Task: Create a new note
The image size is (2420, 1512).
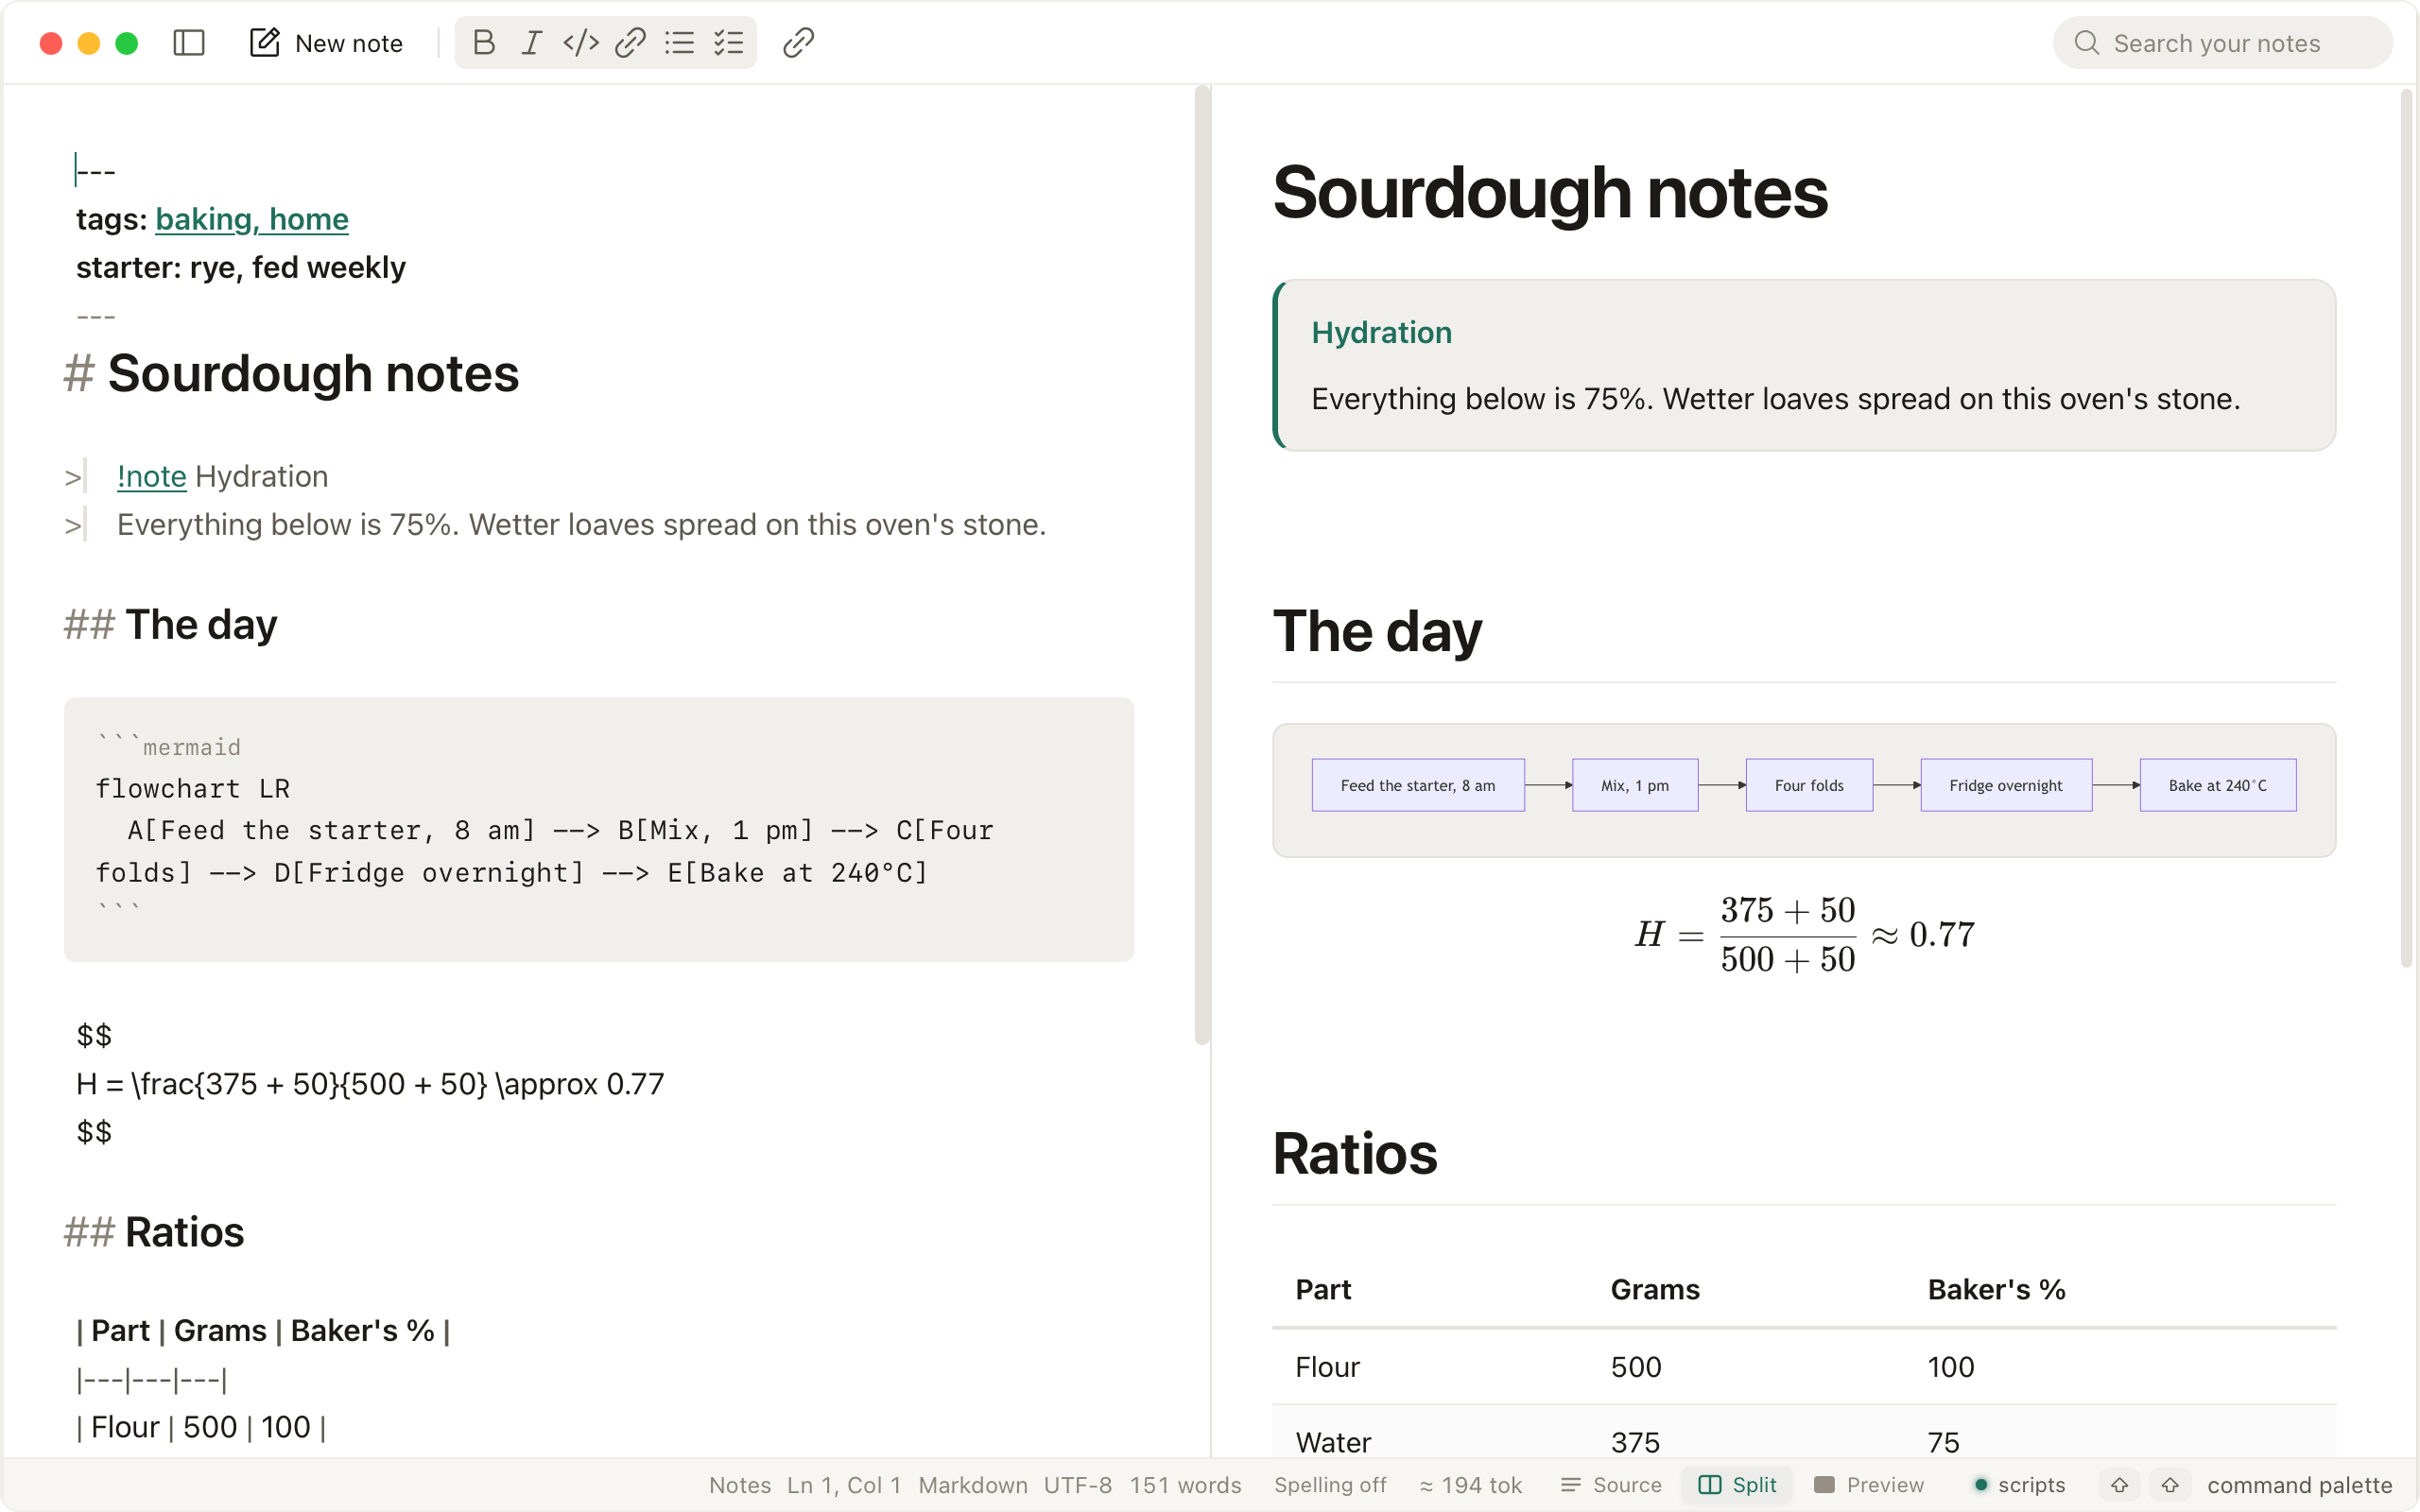Action: pos(326,43)
